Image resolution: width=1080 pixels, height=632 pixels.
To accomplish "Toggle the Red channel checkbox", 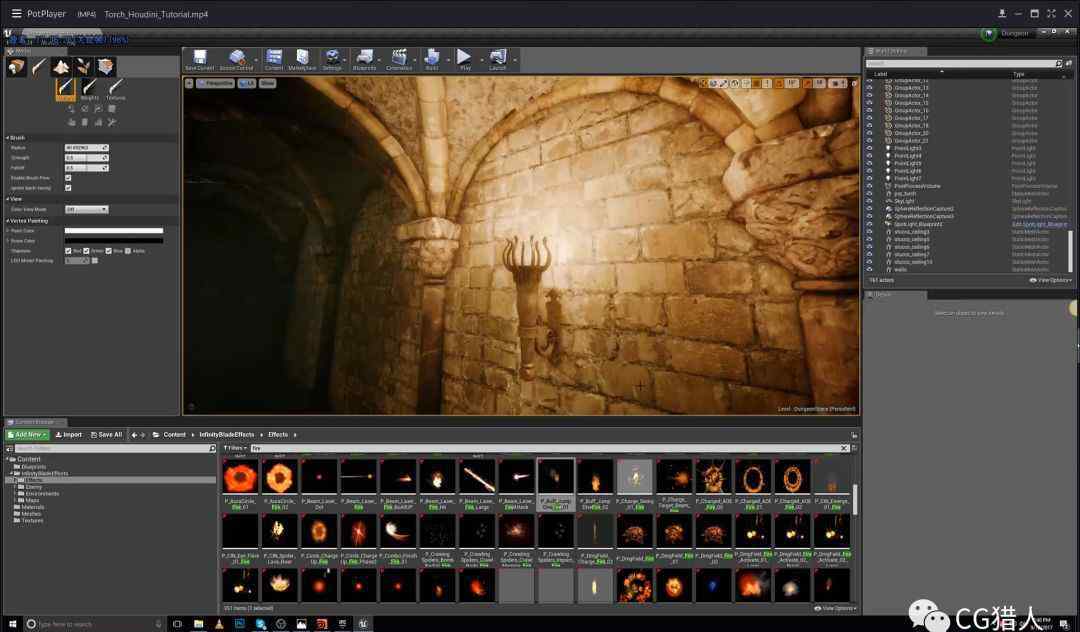I will [68, 251].
